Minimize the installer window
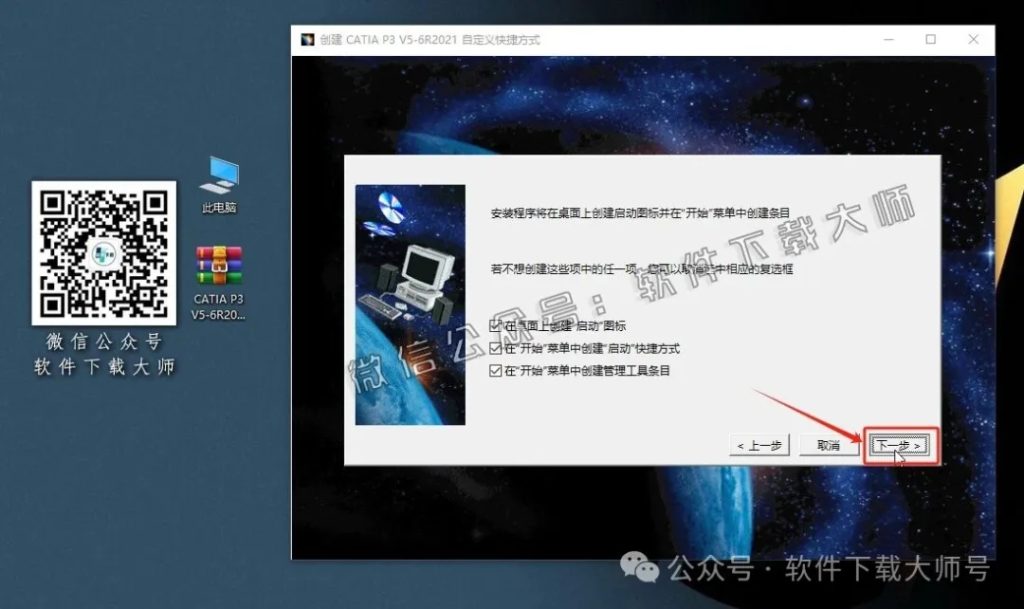 [x=888, y=39]
